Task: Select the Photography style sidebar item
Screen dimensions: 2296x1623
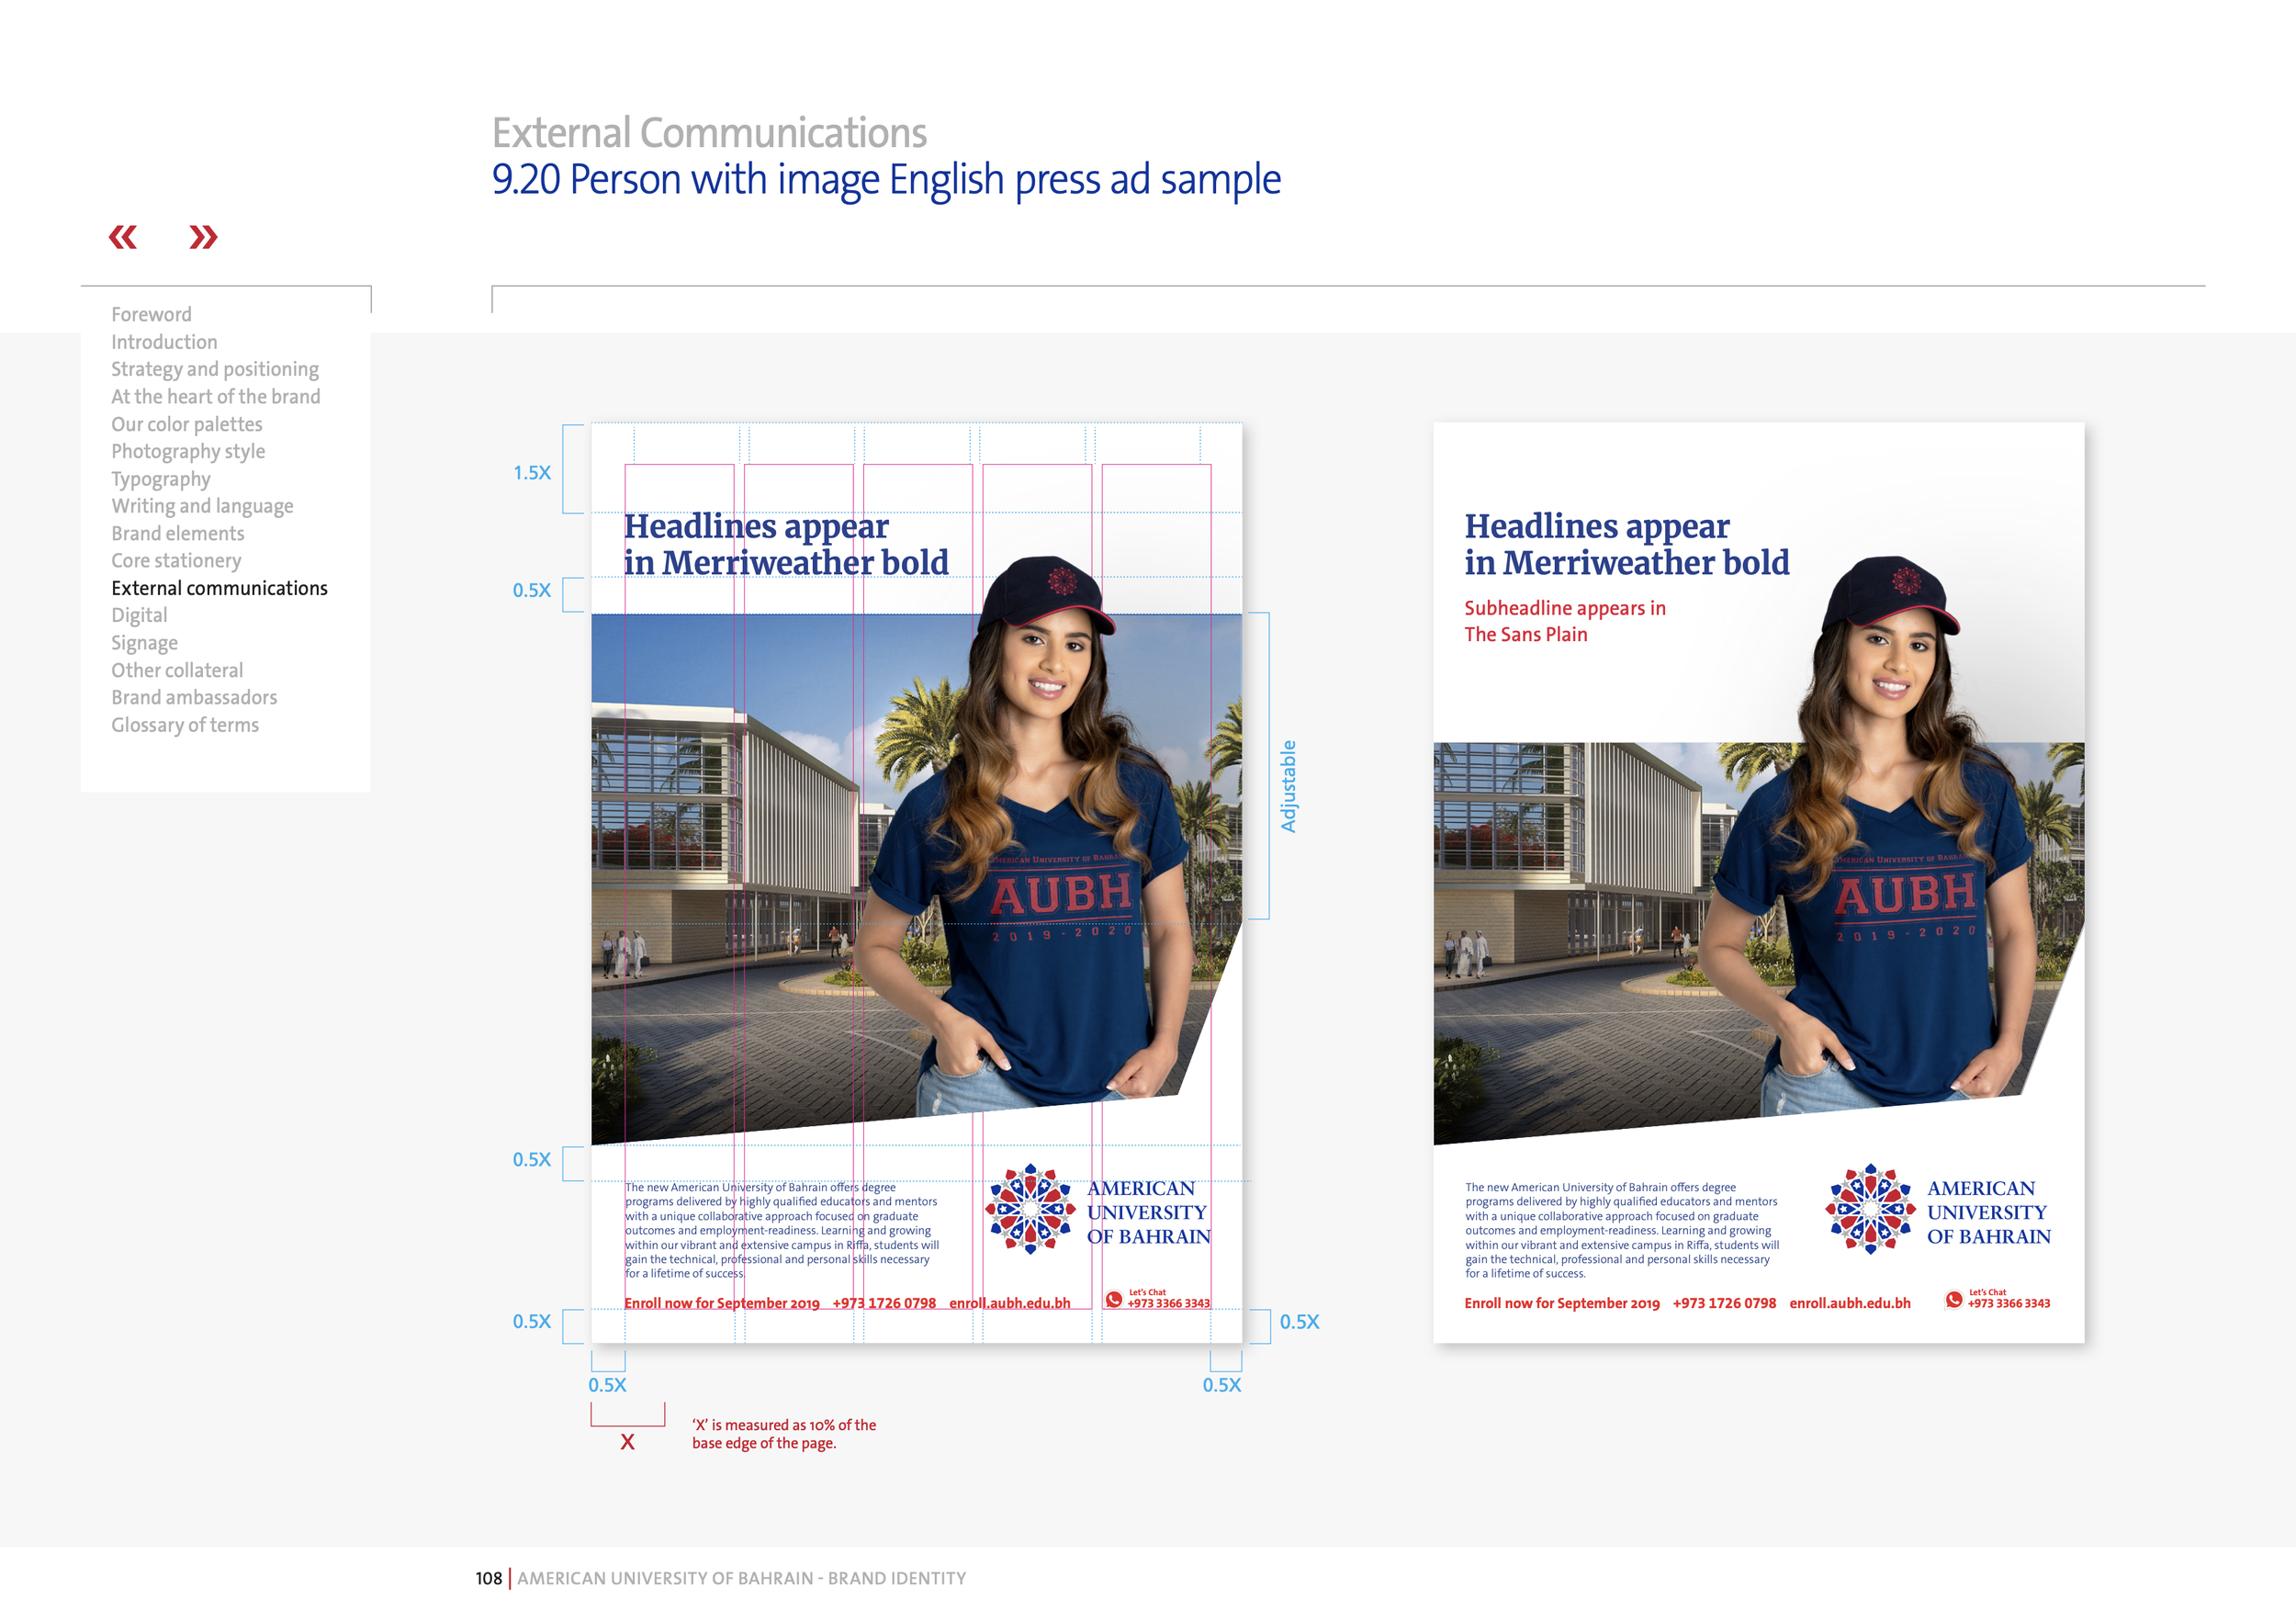Action: coord(188,451)
